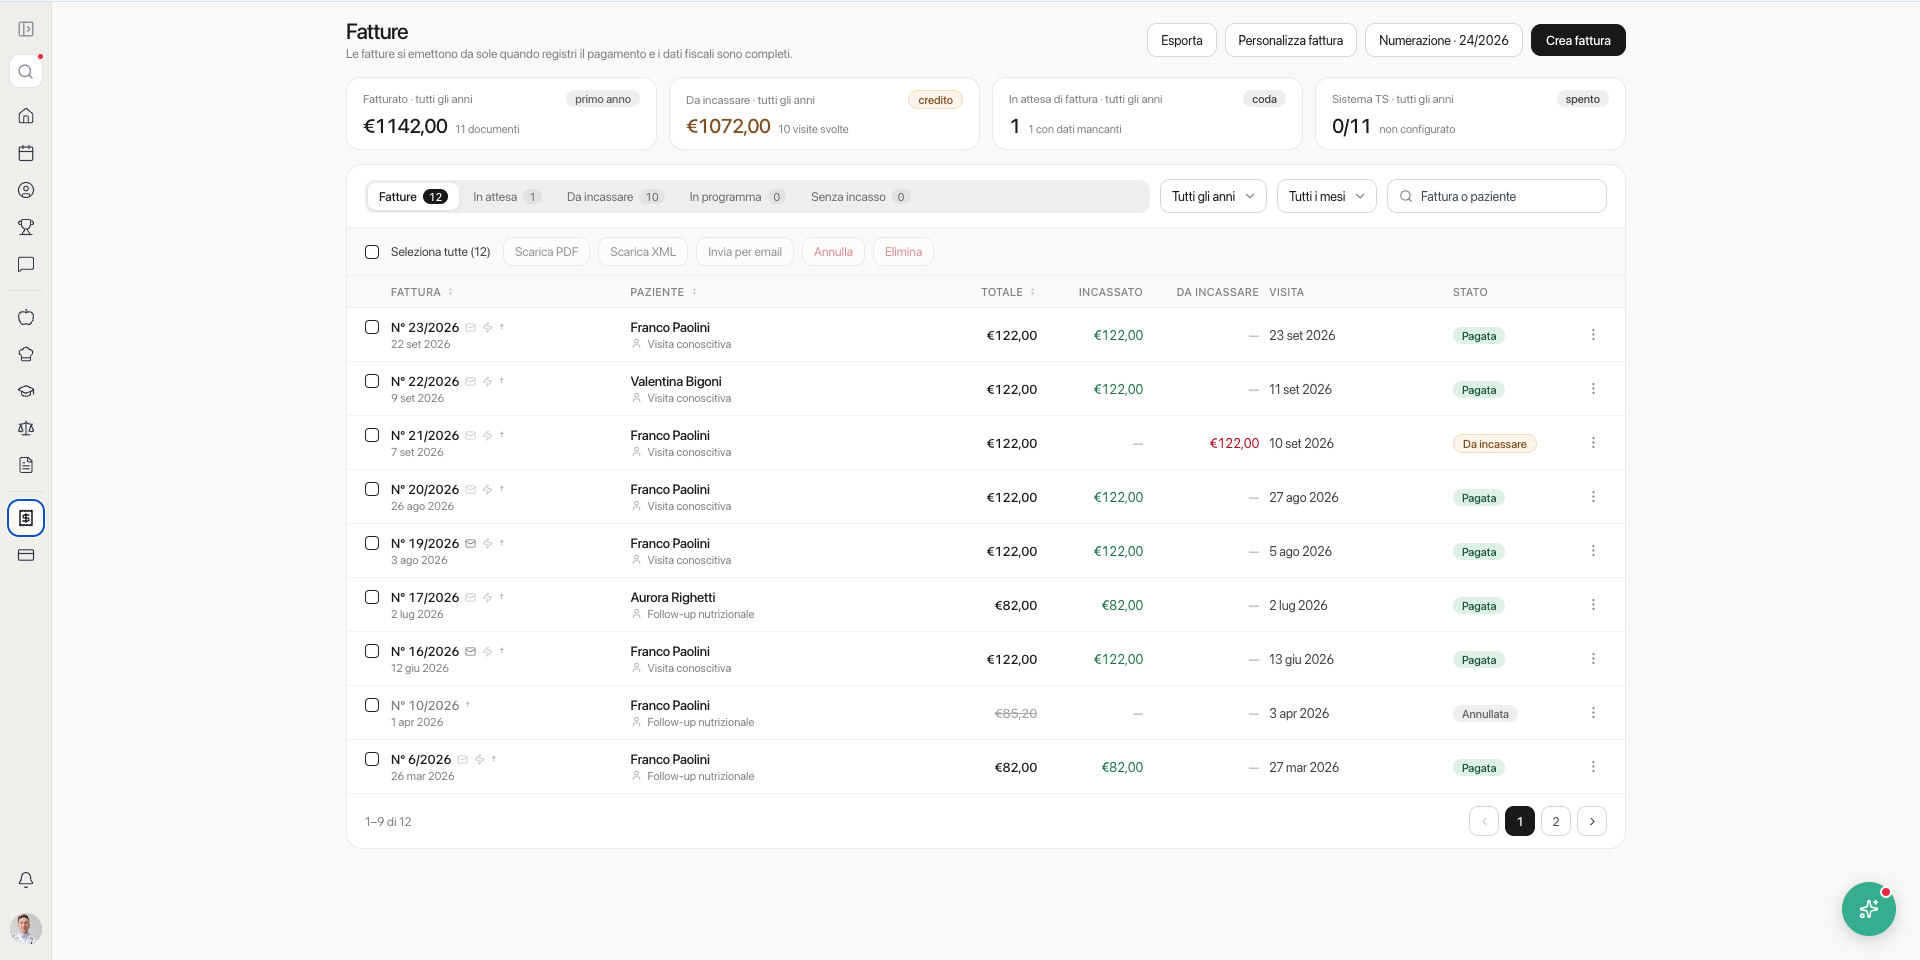Click the Personalizza fattura button
Viewport: 1920px width, 960px height.
pos(1290,40)
